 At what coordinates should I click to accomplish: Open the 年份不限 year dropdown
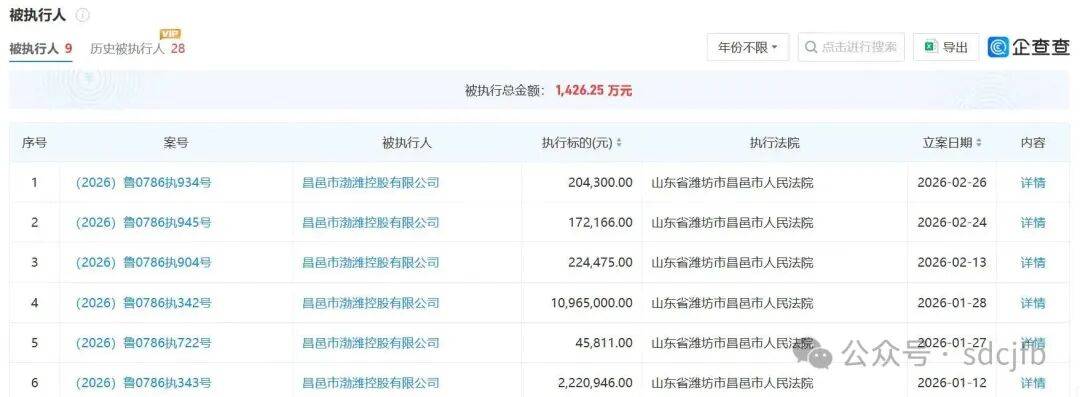coord(748,48)
